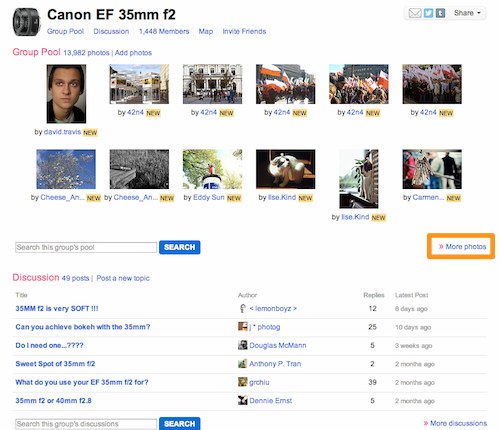Image resolution: width=500 pixels, height=430 pixels.
Task: Click Post a new topic link
Action: pos(123,278)
